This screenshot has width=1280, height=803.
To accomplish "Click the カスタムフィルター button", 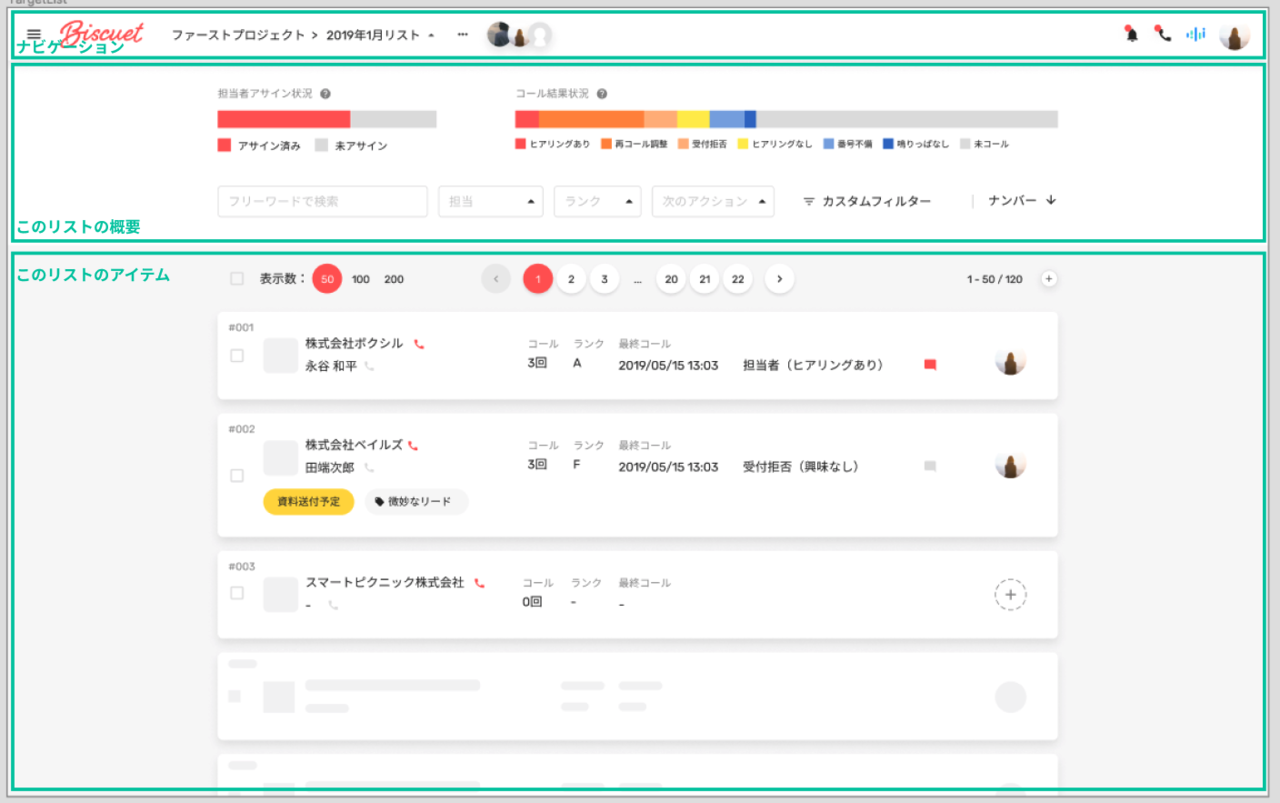I will click(x=866, y=201).
